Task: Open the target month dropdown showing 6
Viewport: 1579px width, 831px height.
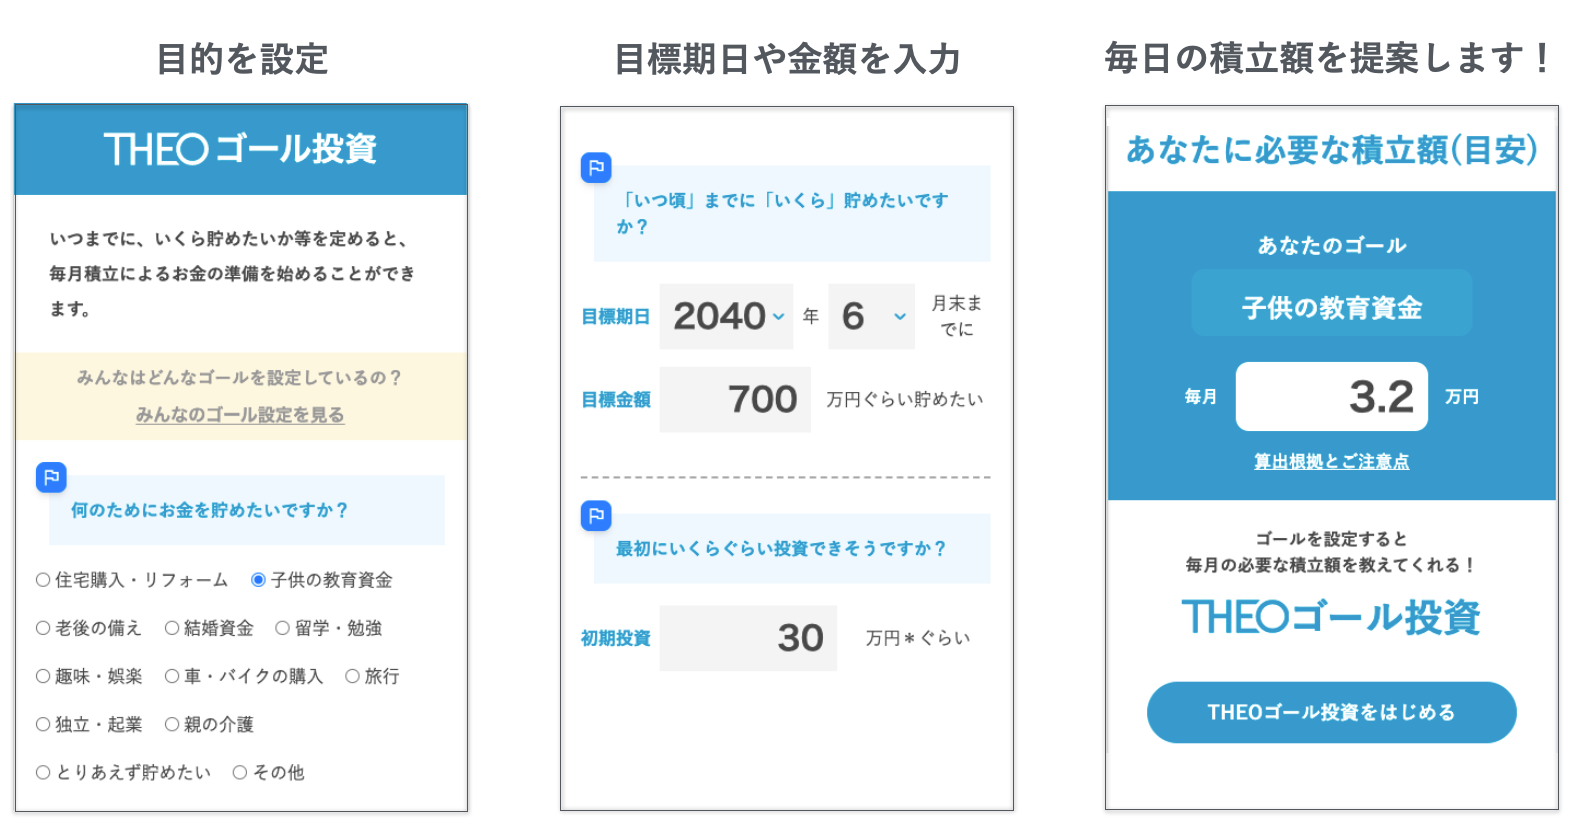Action: [x=871, y=317]
